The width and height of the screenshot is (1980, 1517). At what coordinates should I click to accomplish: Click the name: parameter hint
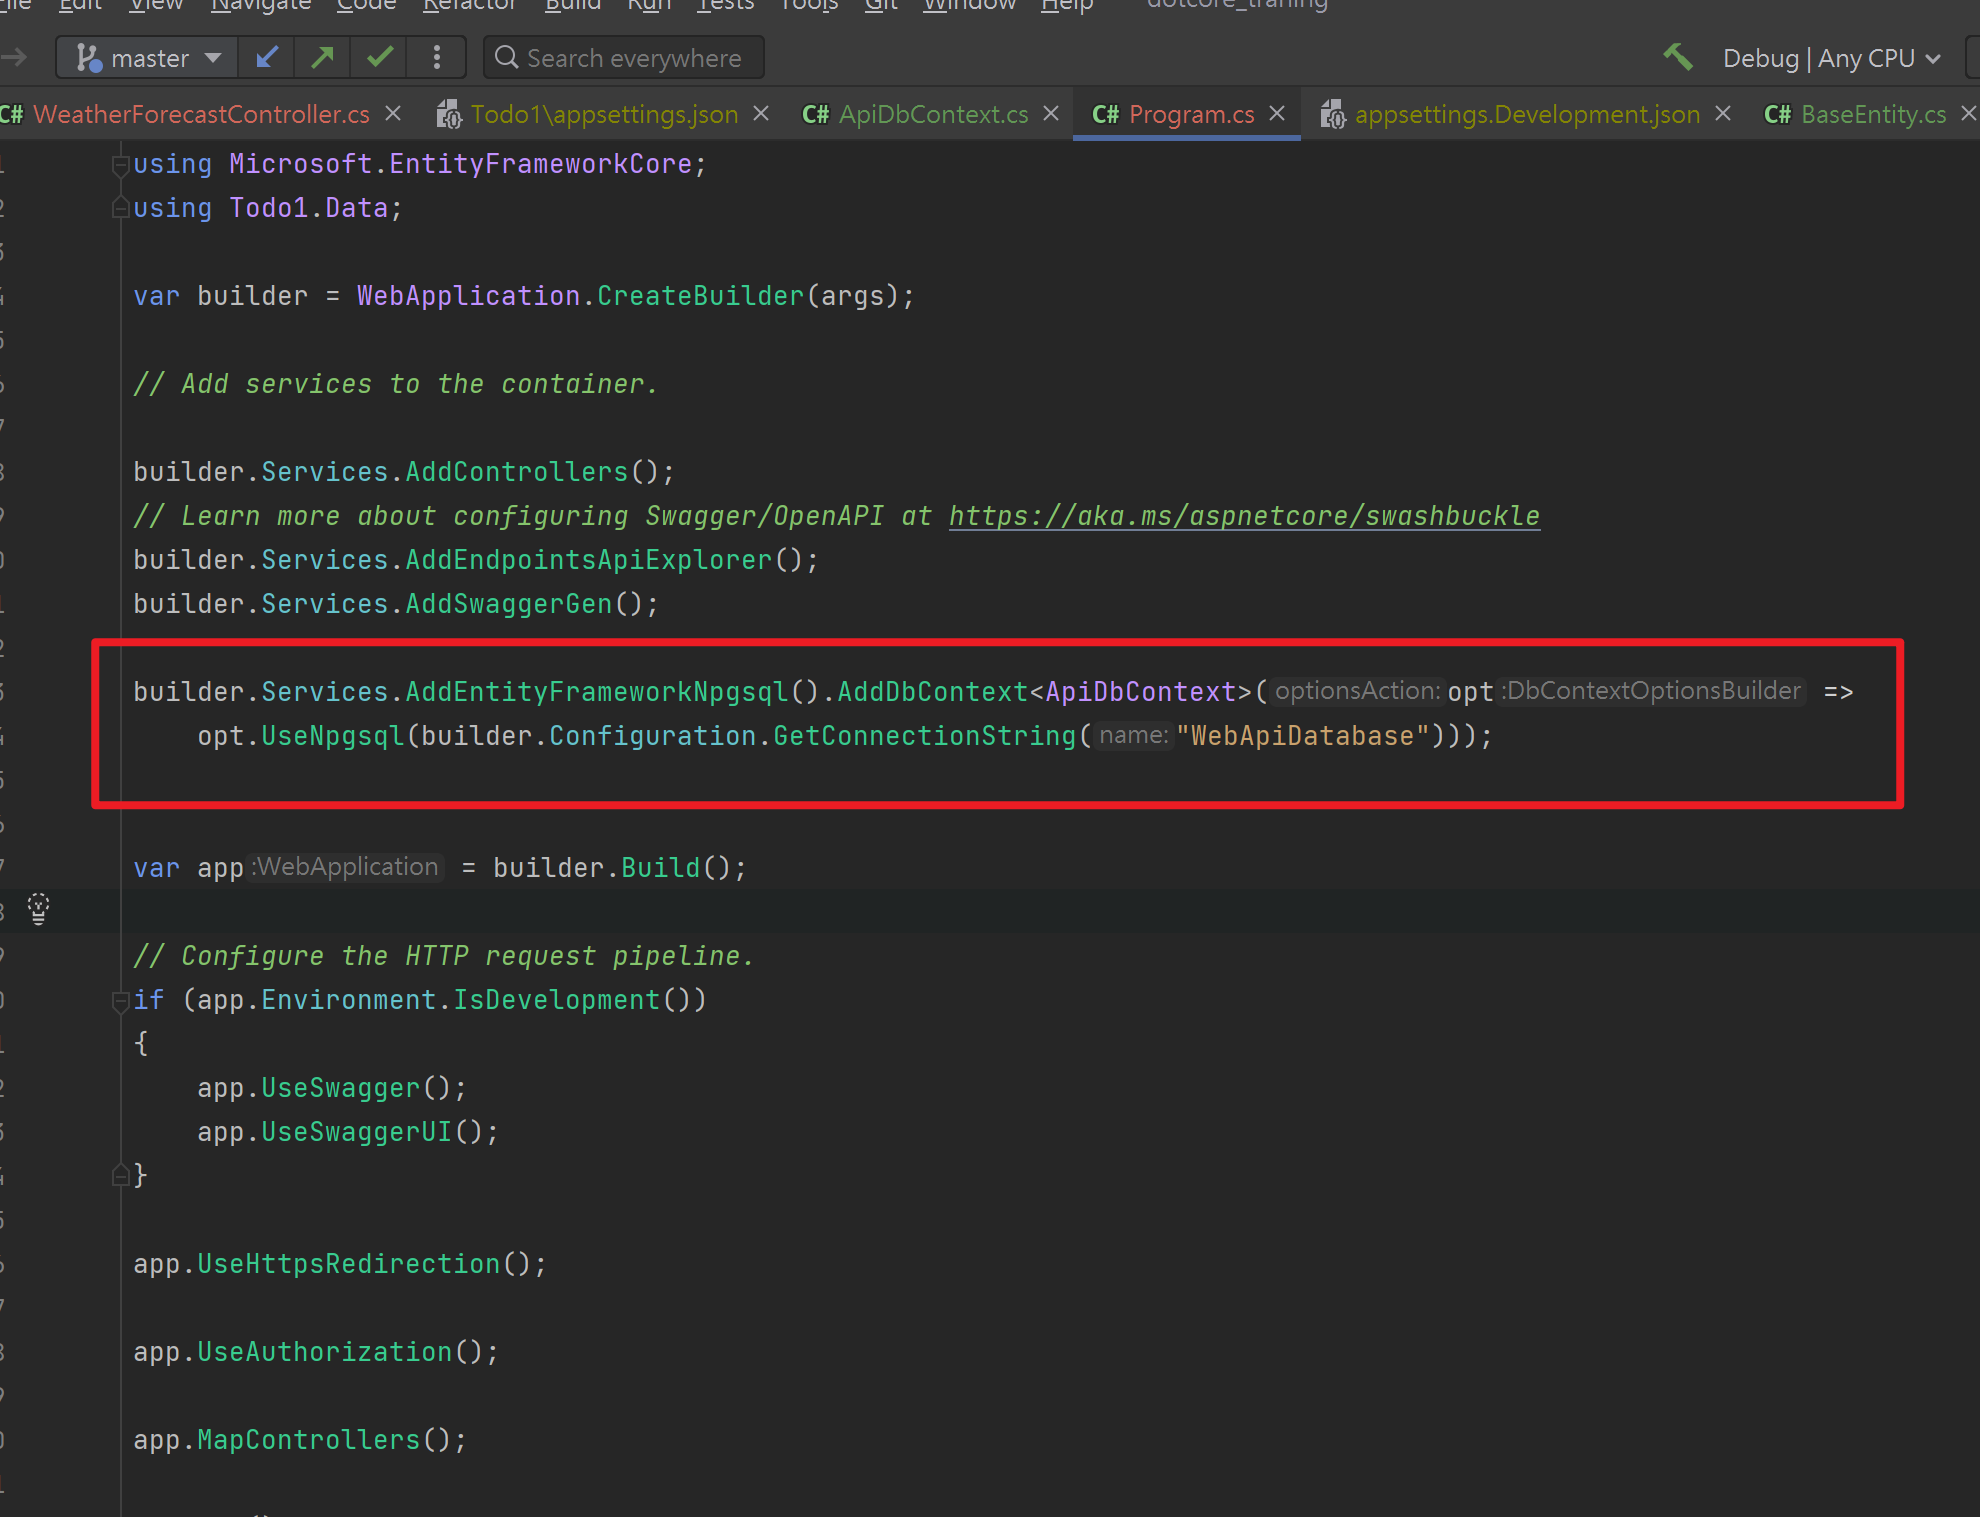[x=1133, y=735]
